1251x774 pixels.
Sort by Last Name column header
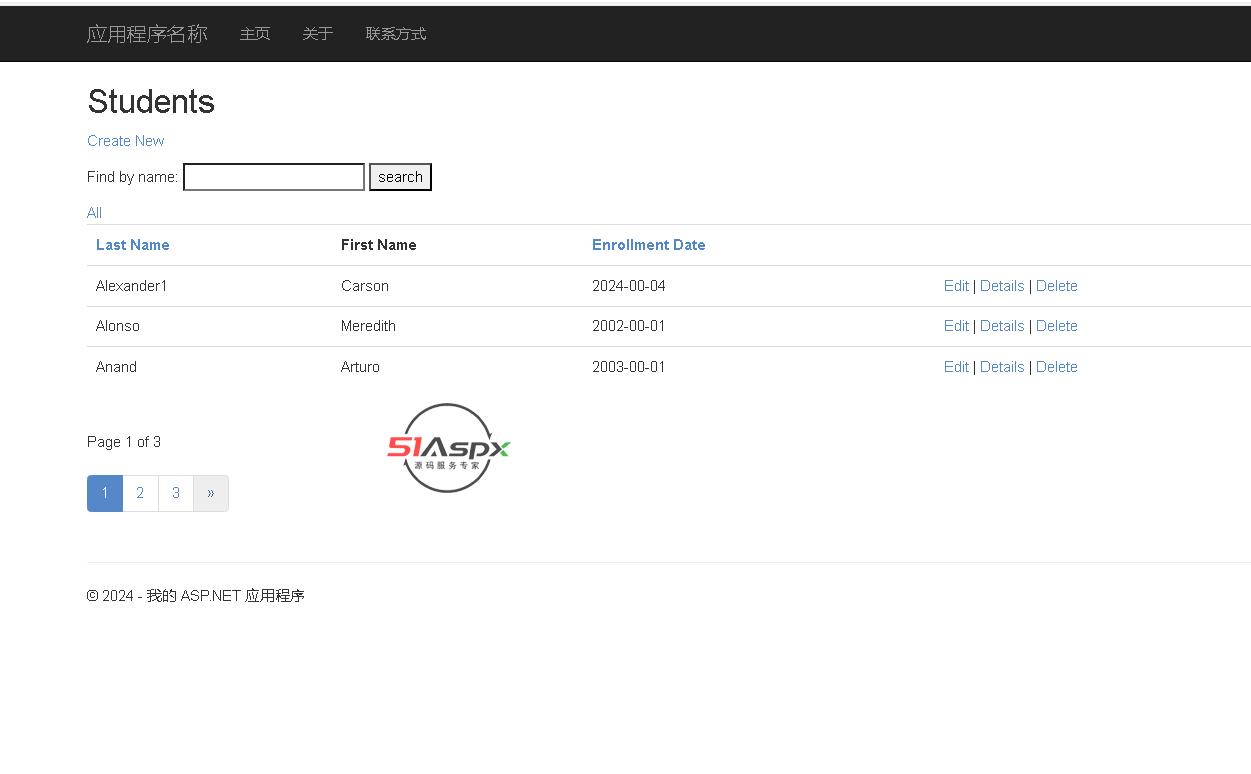point(132,245)
